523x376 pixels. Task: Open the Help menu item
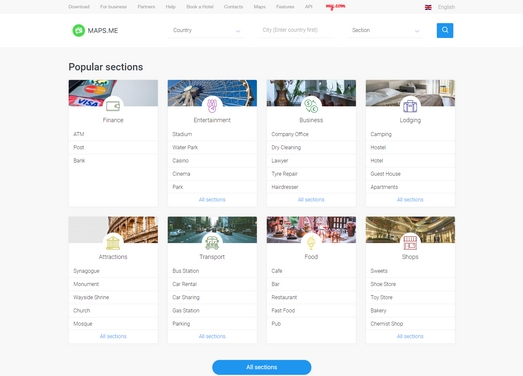click(x=171, y=7)
